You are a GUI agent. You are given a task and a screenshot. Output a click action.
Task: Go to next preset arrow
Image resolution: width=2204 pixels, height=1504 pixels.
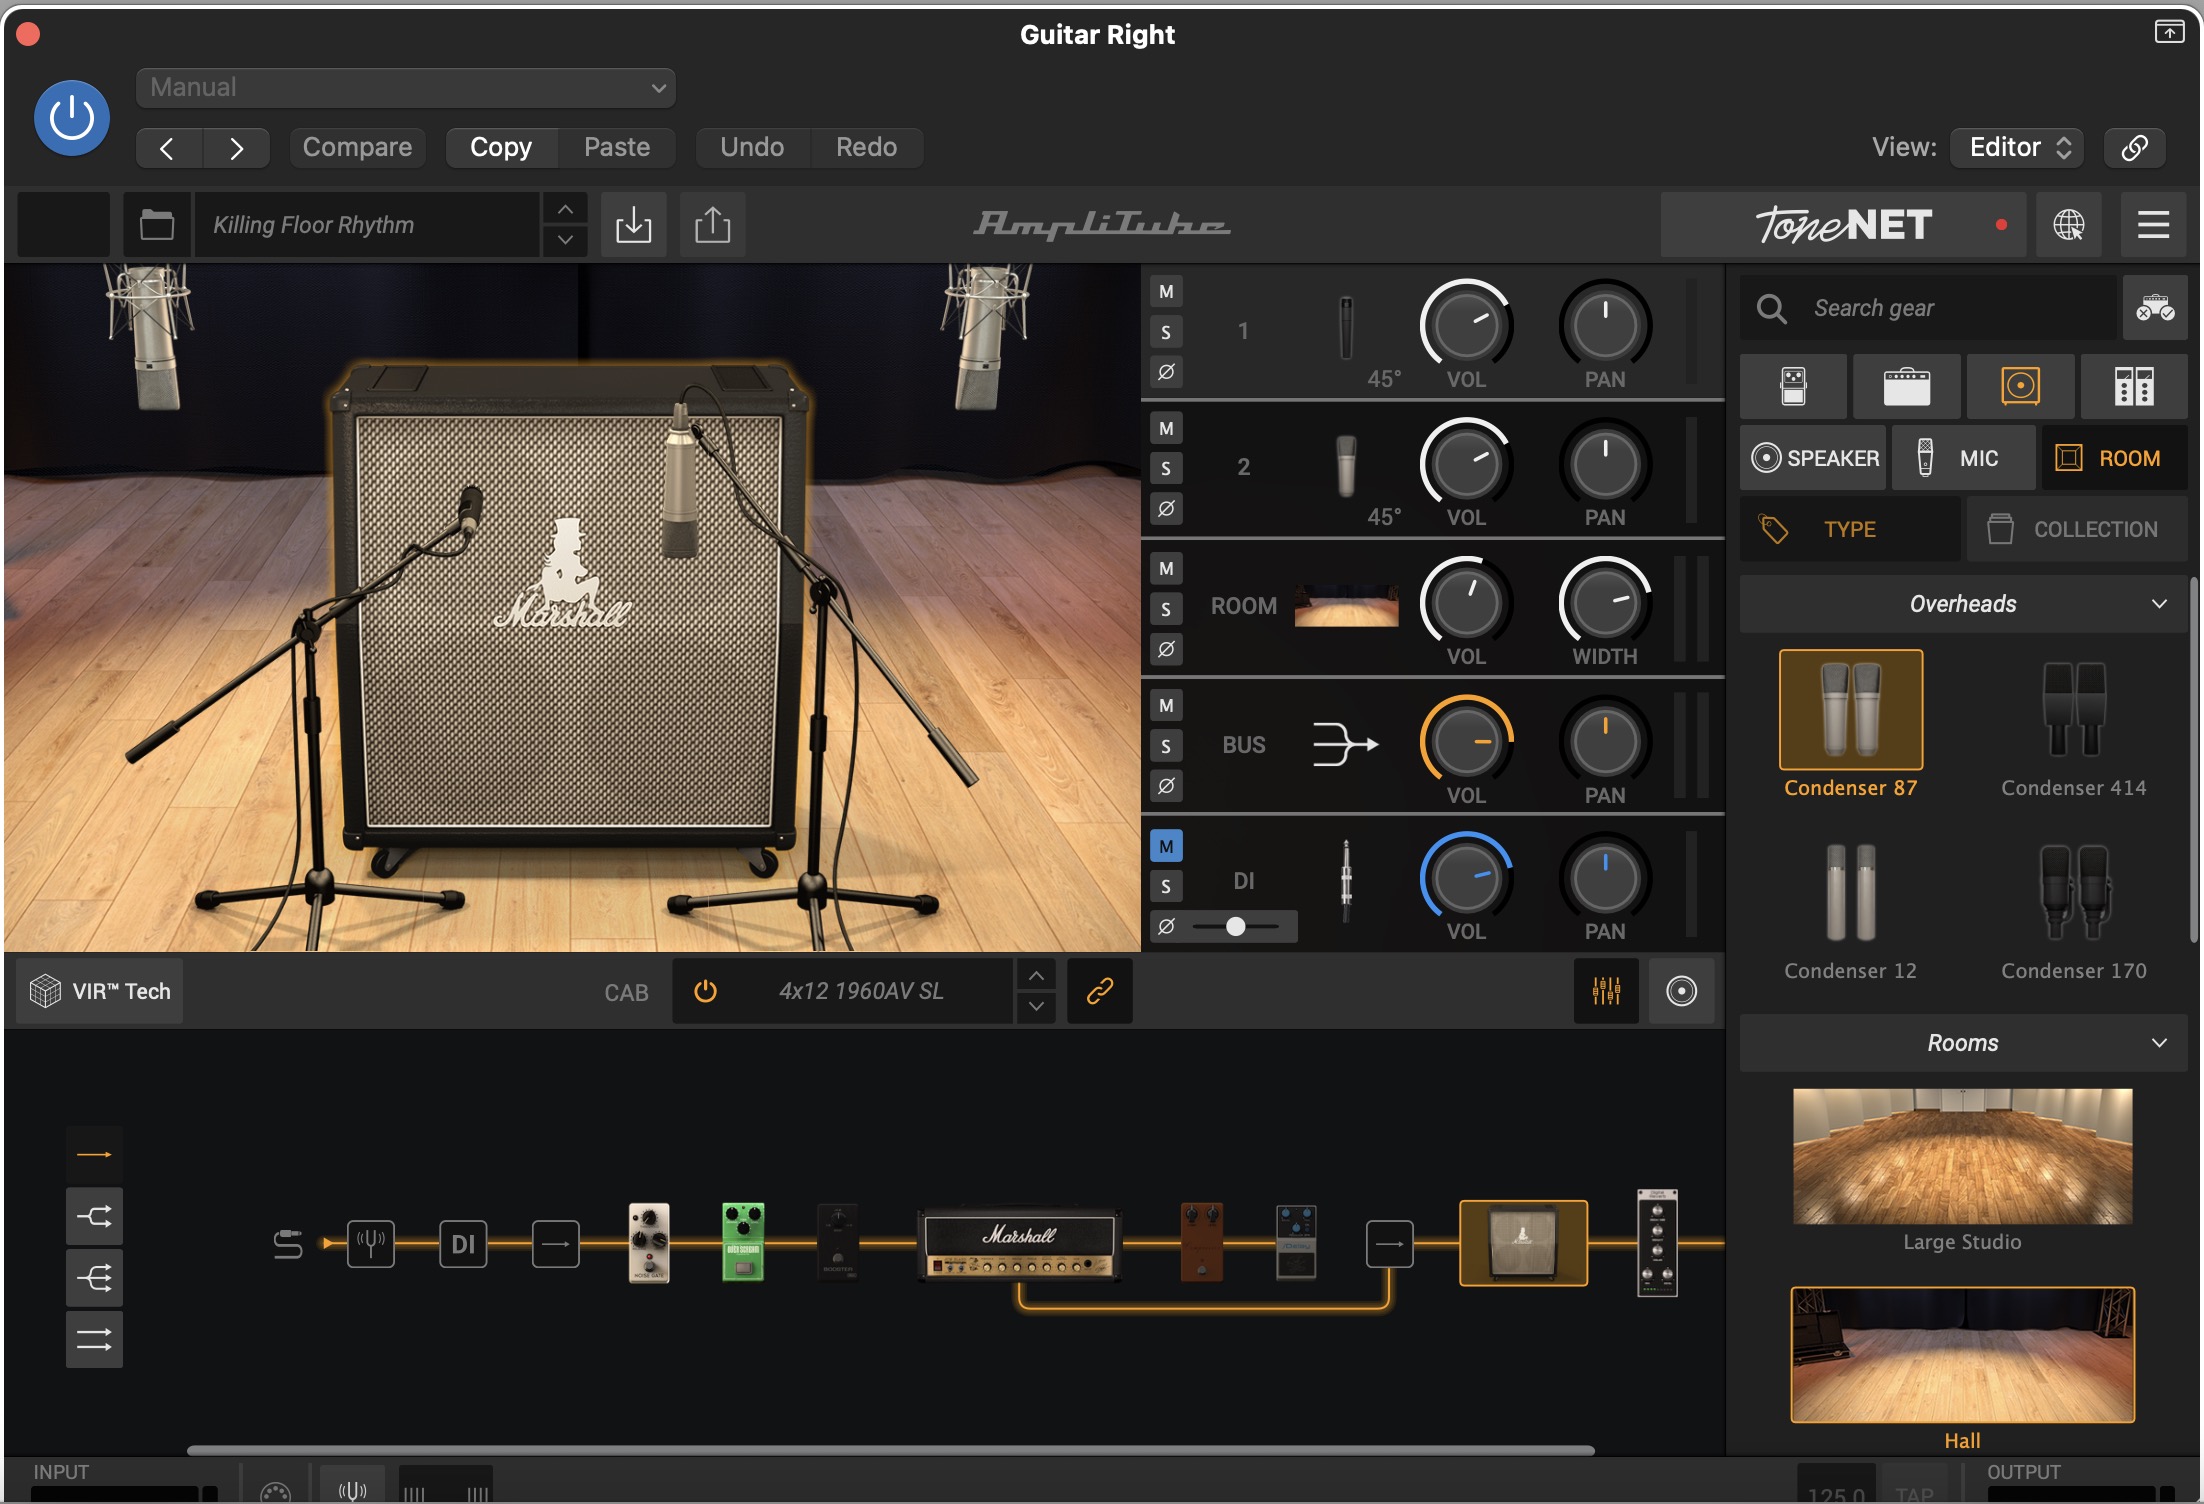point(237,148)
